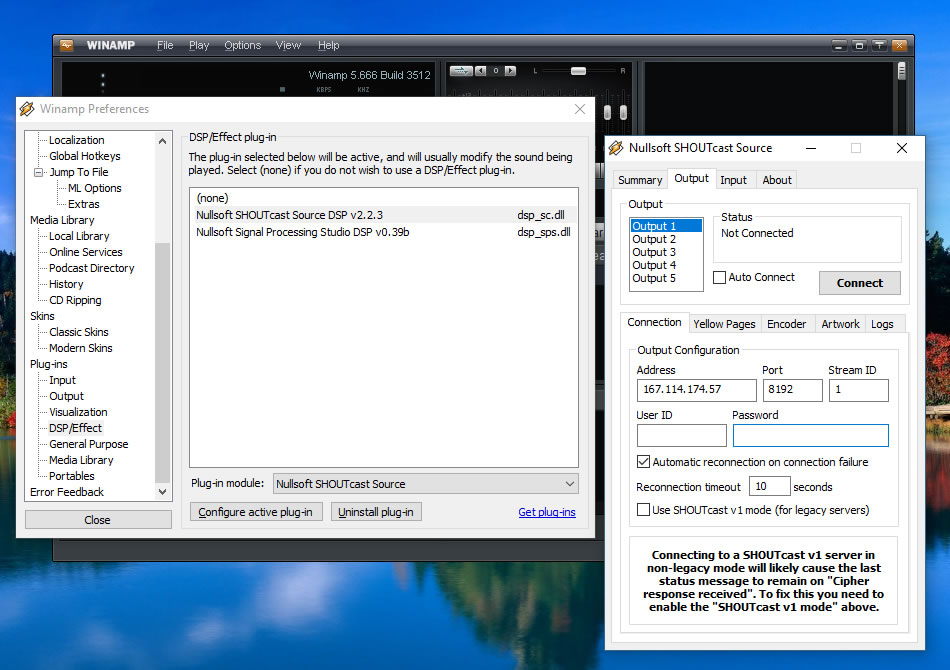Open Classic Skins preferences
This screenshot has height=670, width=950.
pos(79,333)
